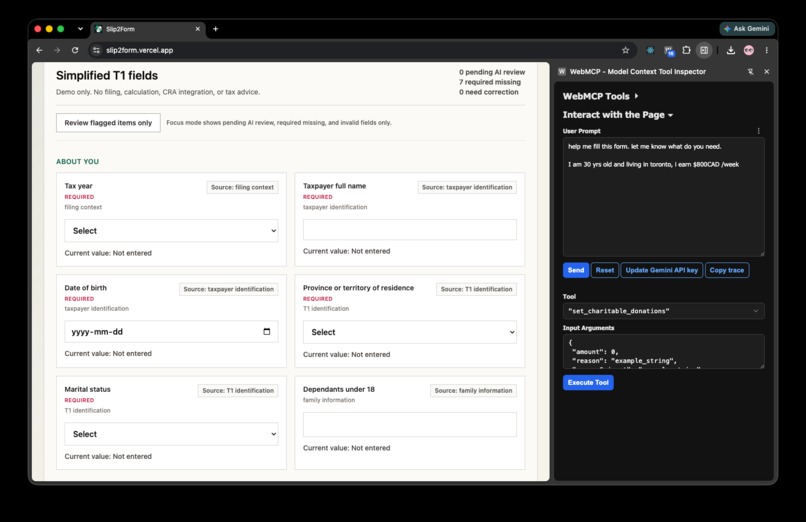This screenshot has height=522, width=806.
Task: Open the Downloads icon in the toolbar
Action: 730,50
